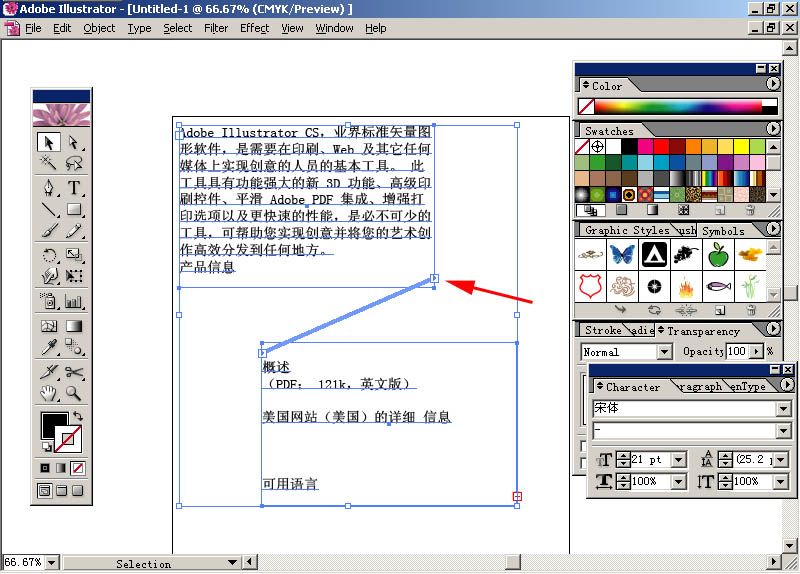The image size is (800, 574).
Task: Select the Blend tool
Action: click(x=74, y=347)
